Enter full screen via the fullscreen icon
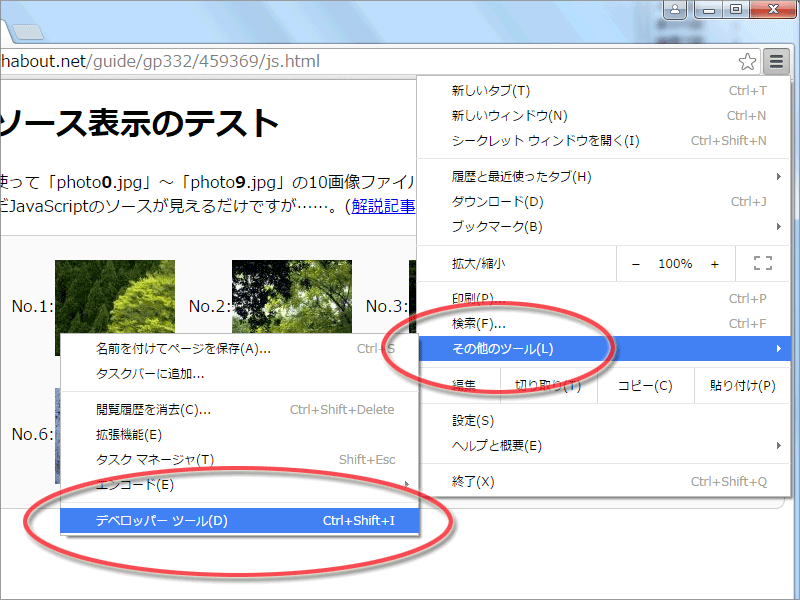This screenshot has width=800, height=600. [762, 262]
